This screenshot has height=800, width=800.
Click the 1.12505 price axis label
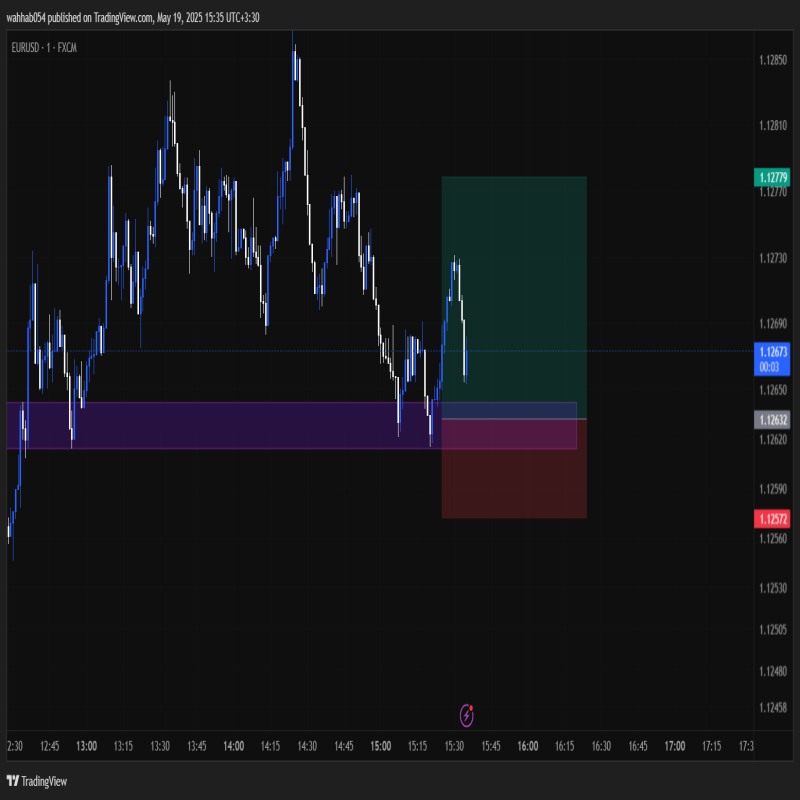pyautogui.click(x=773, y=630)
